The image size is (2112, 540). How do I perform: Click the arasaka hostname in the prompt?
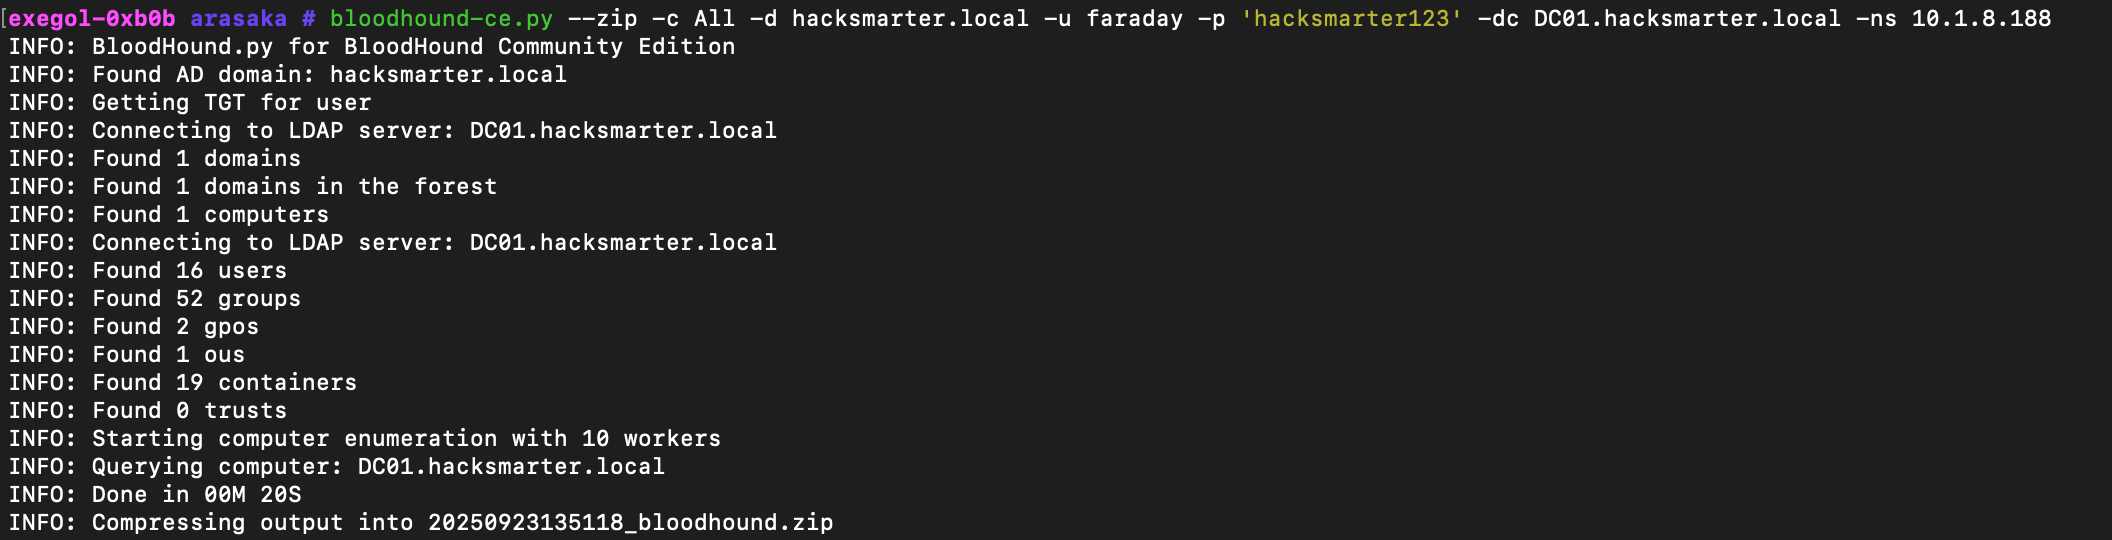tap(238, 19)
